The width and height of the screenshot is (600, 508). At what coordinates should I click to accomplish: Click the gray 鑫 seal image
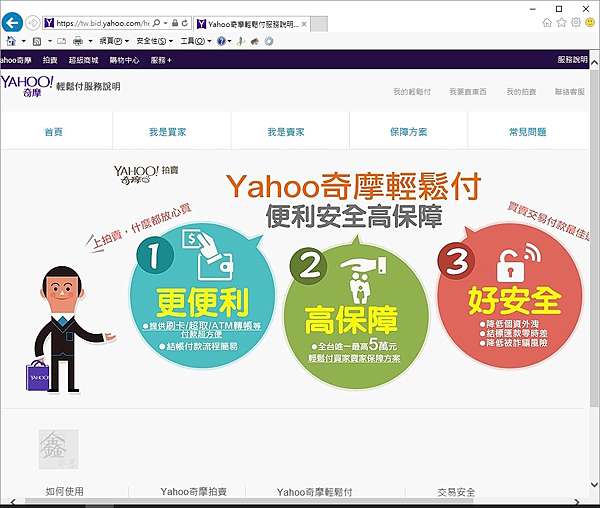click(x=59, y=449)
